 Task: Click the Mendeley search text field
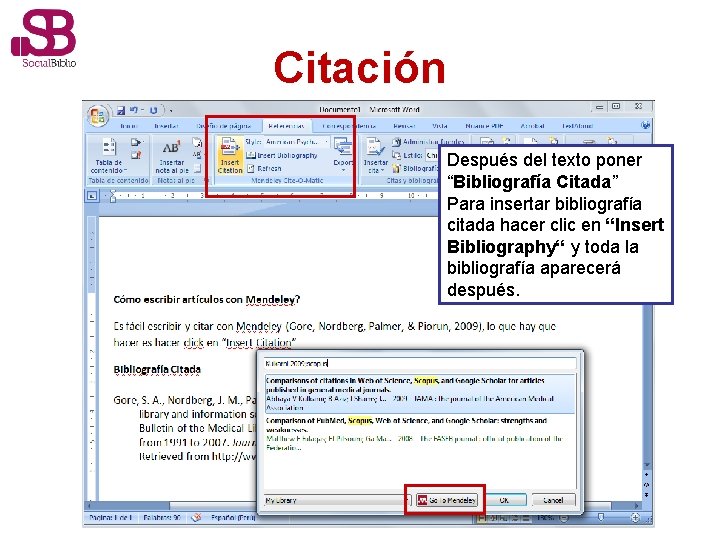coord(420,363)
